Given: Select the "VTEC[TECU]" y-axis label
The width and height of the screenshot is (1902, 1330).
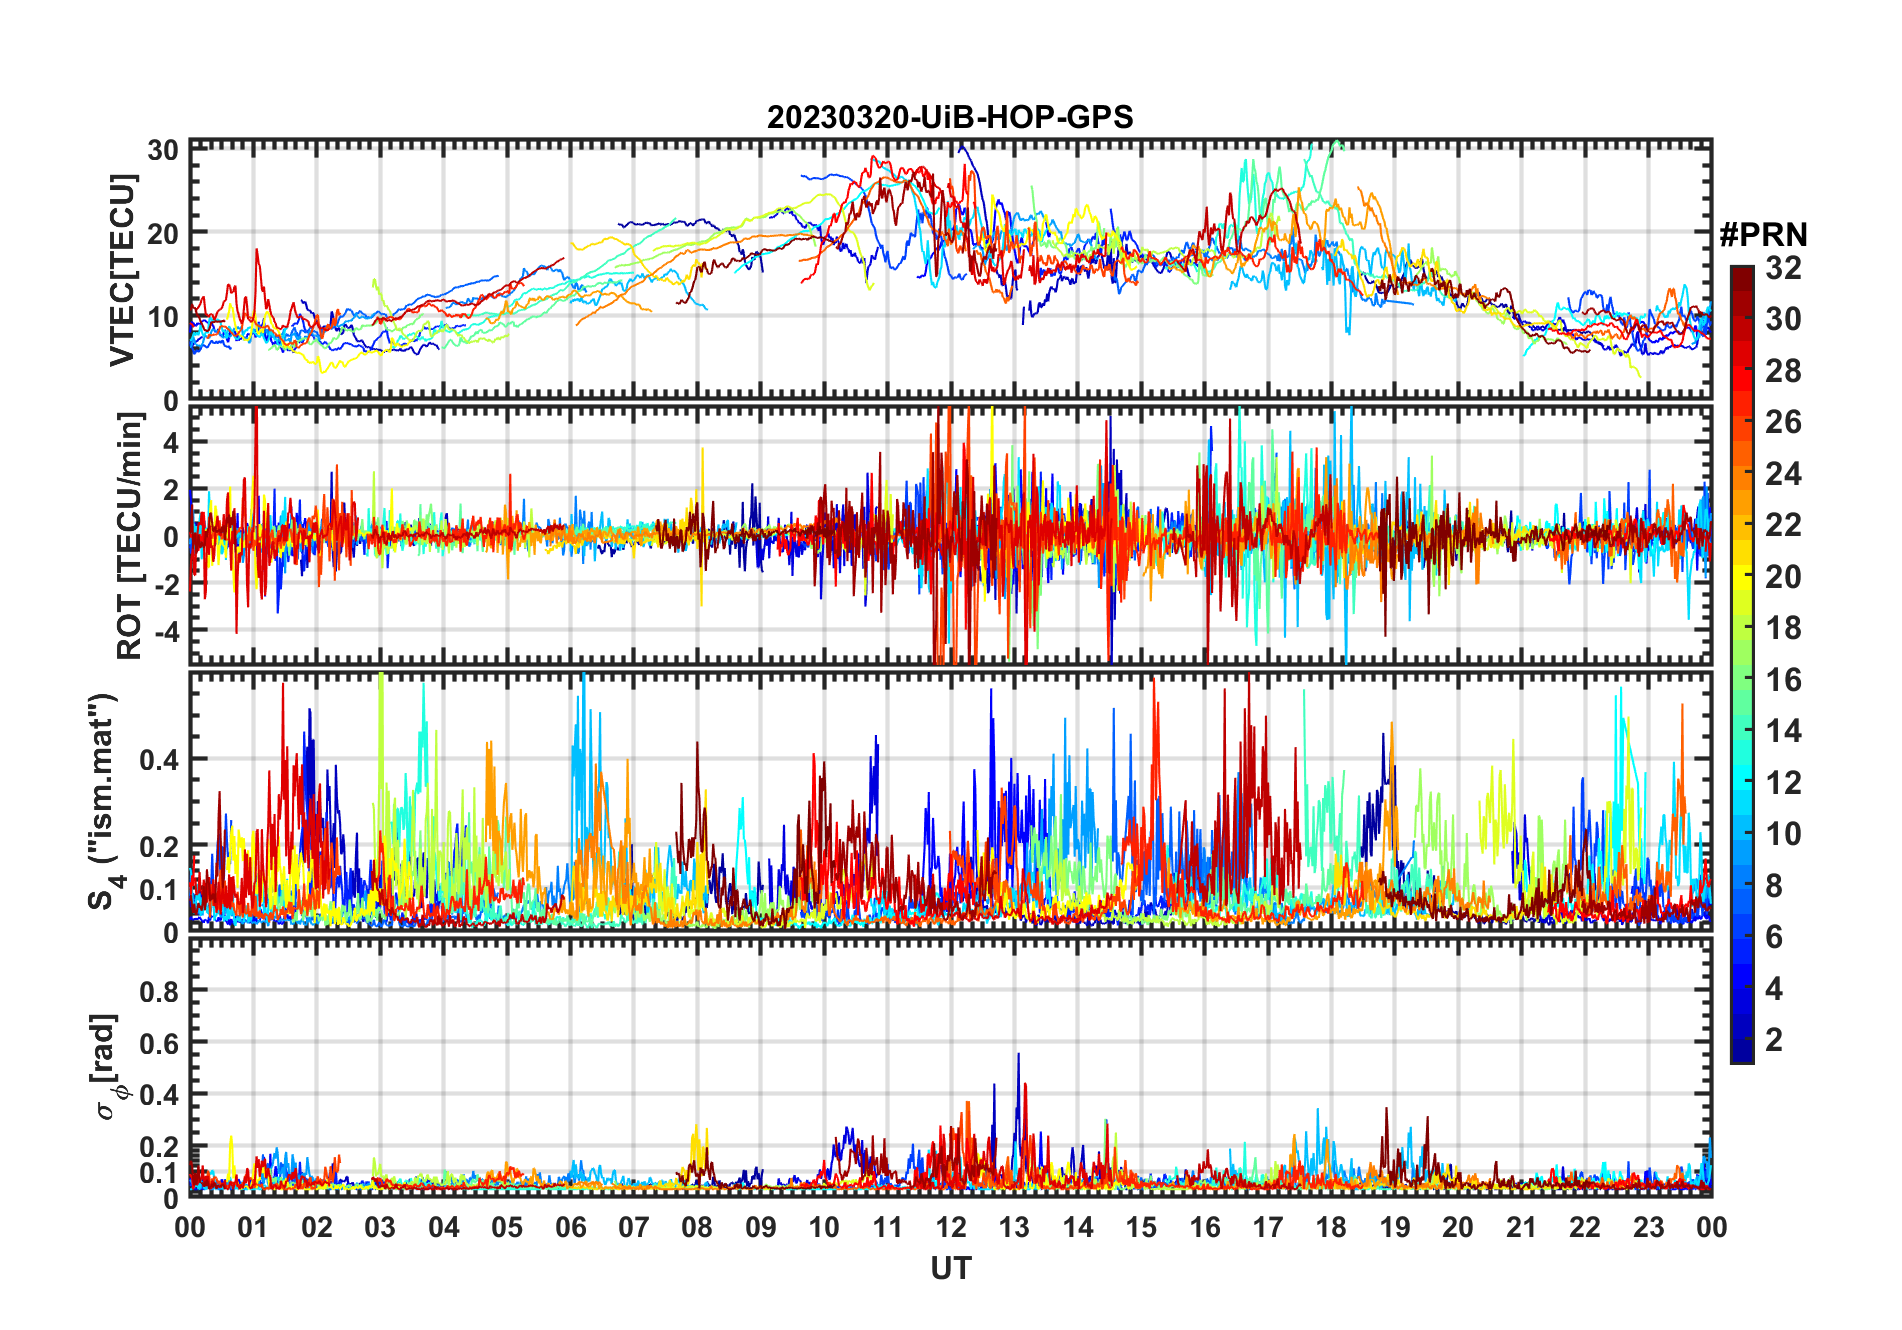Looking at the screenshot, I should click(122, 270).
